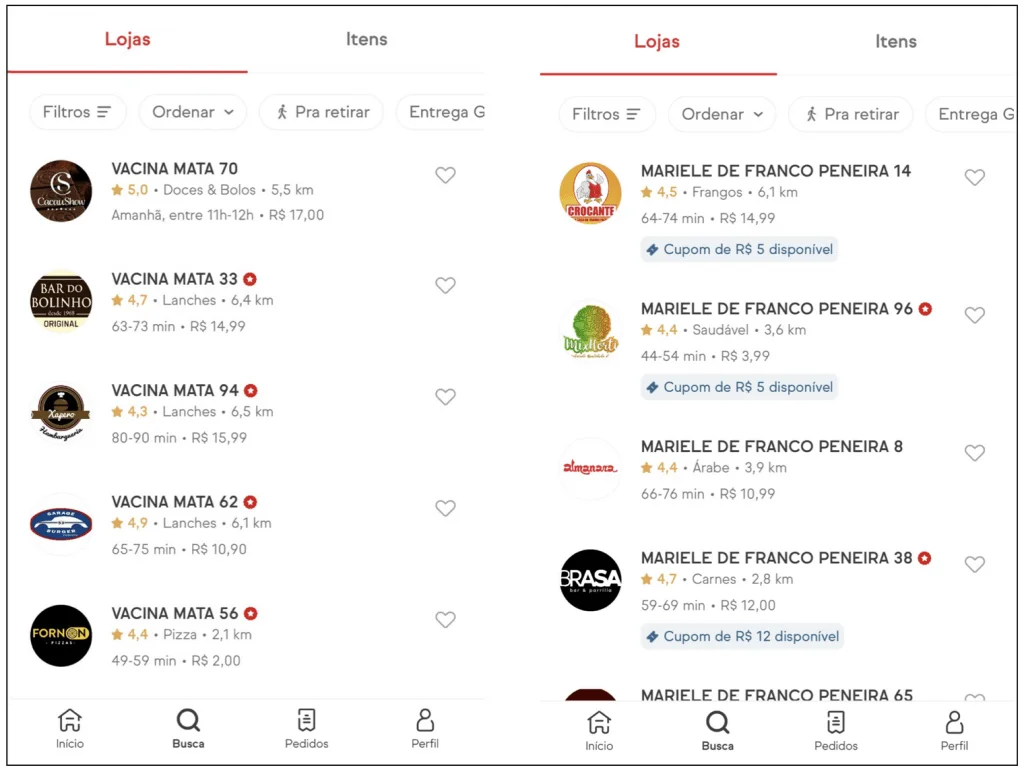Go to Início in left screen's bottom bar

(x=70, y=729)
